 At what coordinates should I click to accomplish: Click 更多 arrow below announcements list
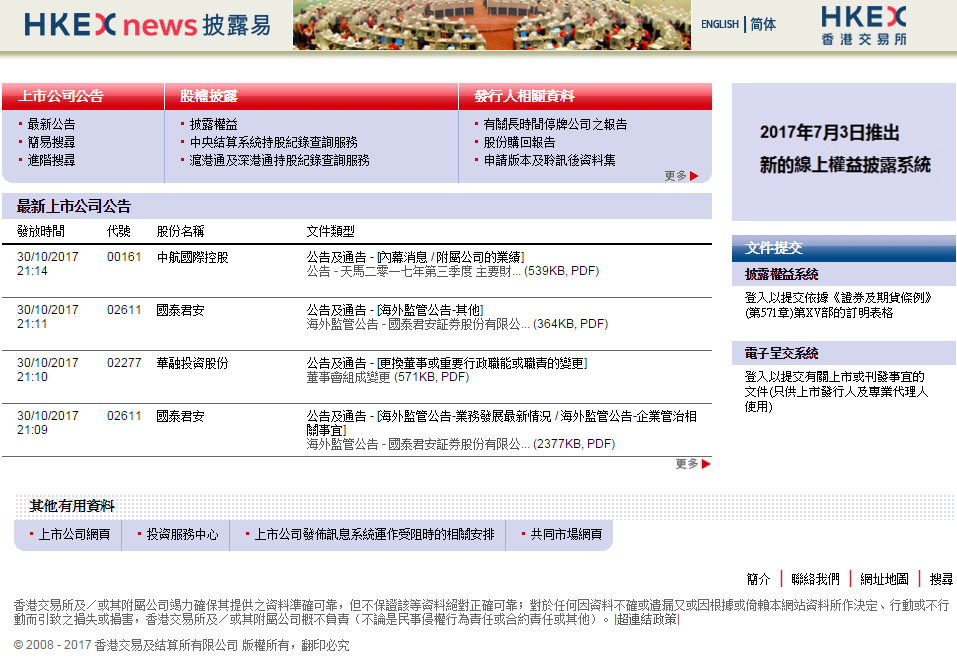tap(693, 464)
